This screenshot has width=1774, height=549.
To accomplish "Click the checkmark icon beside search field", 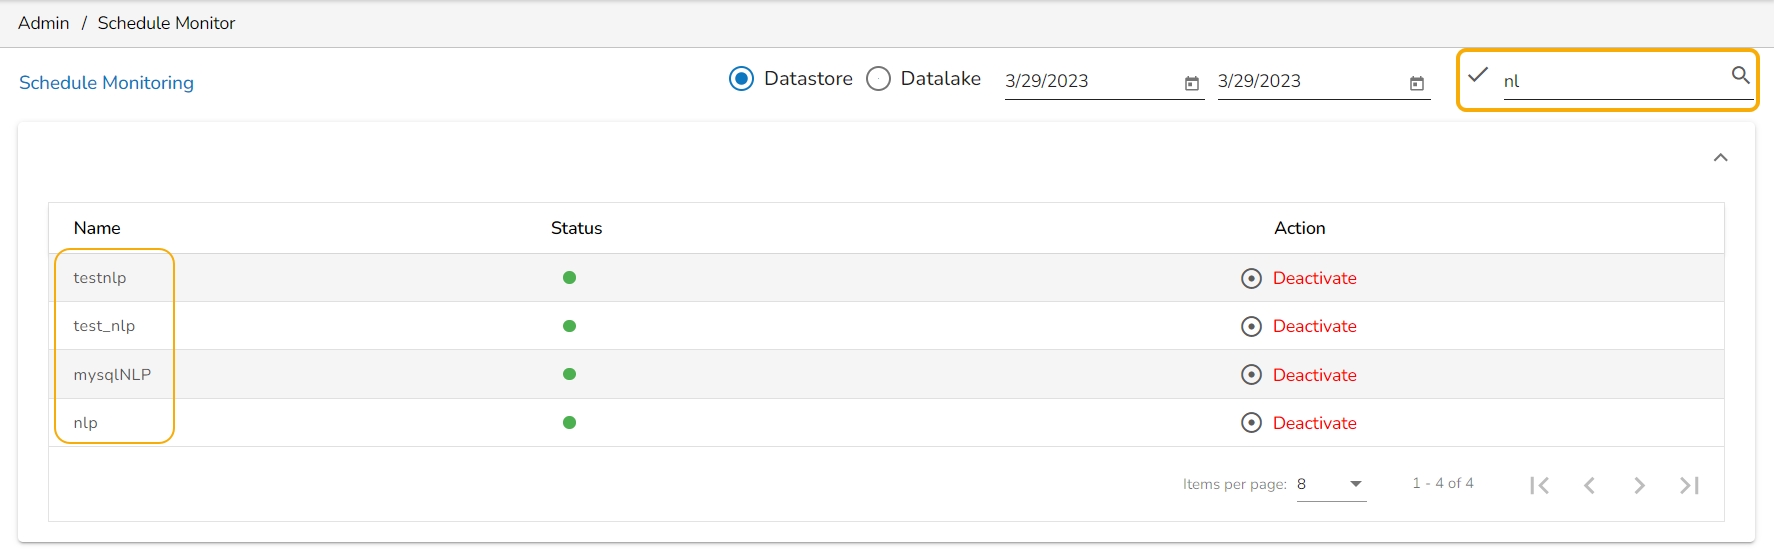I will coord(1478,75).
